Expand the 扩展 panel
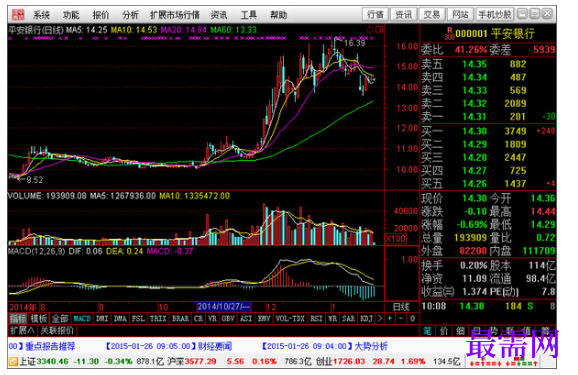 (22, 330)
